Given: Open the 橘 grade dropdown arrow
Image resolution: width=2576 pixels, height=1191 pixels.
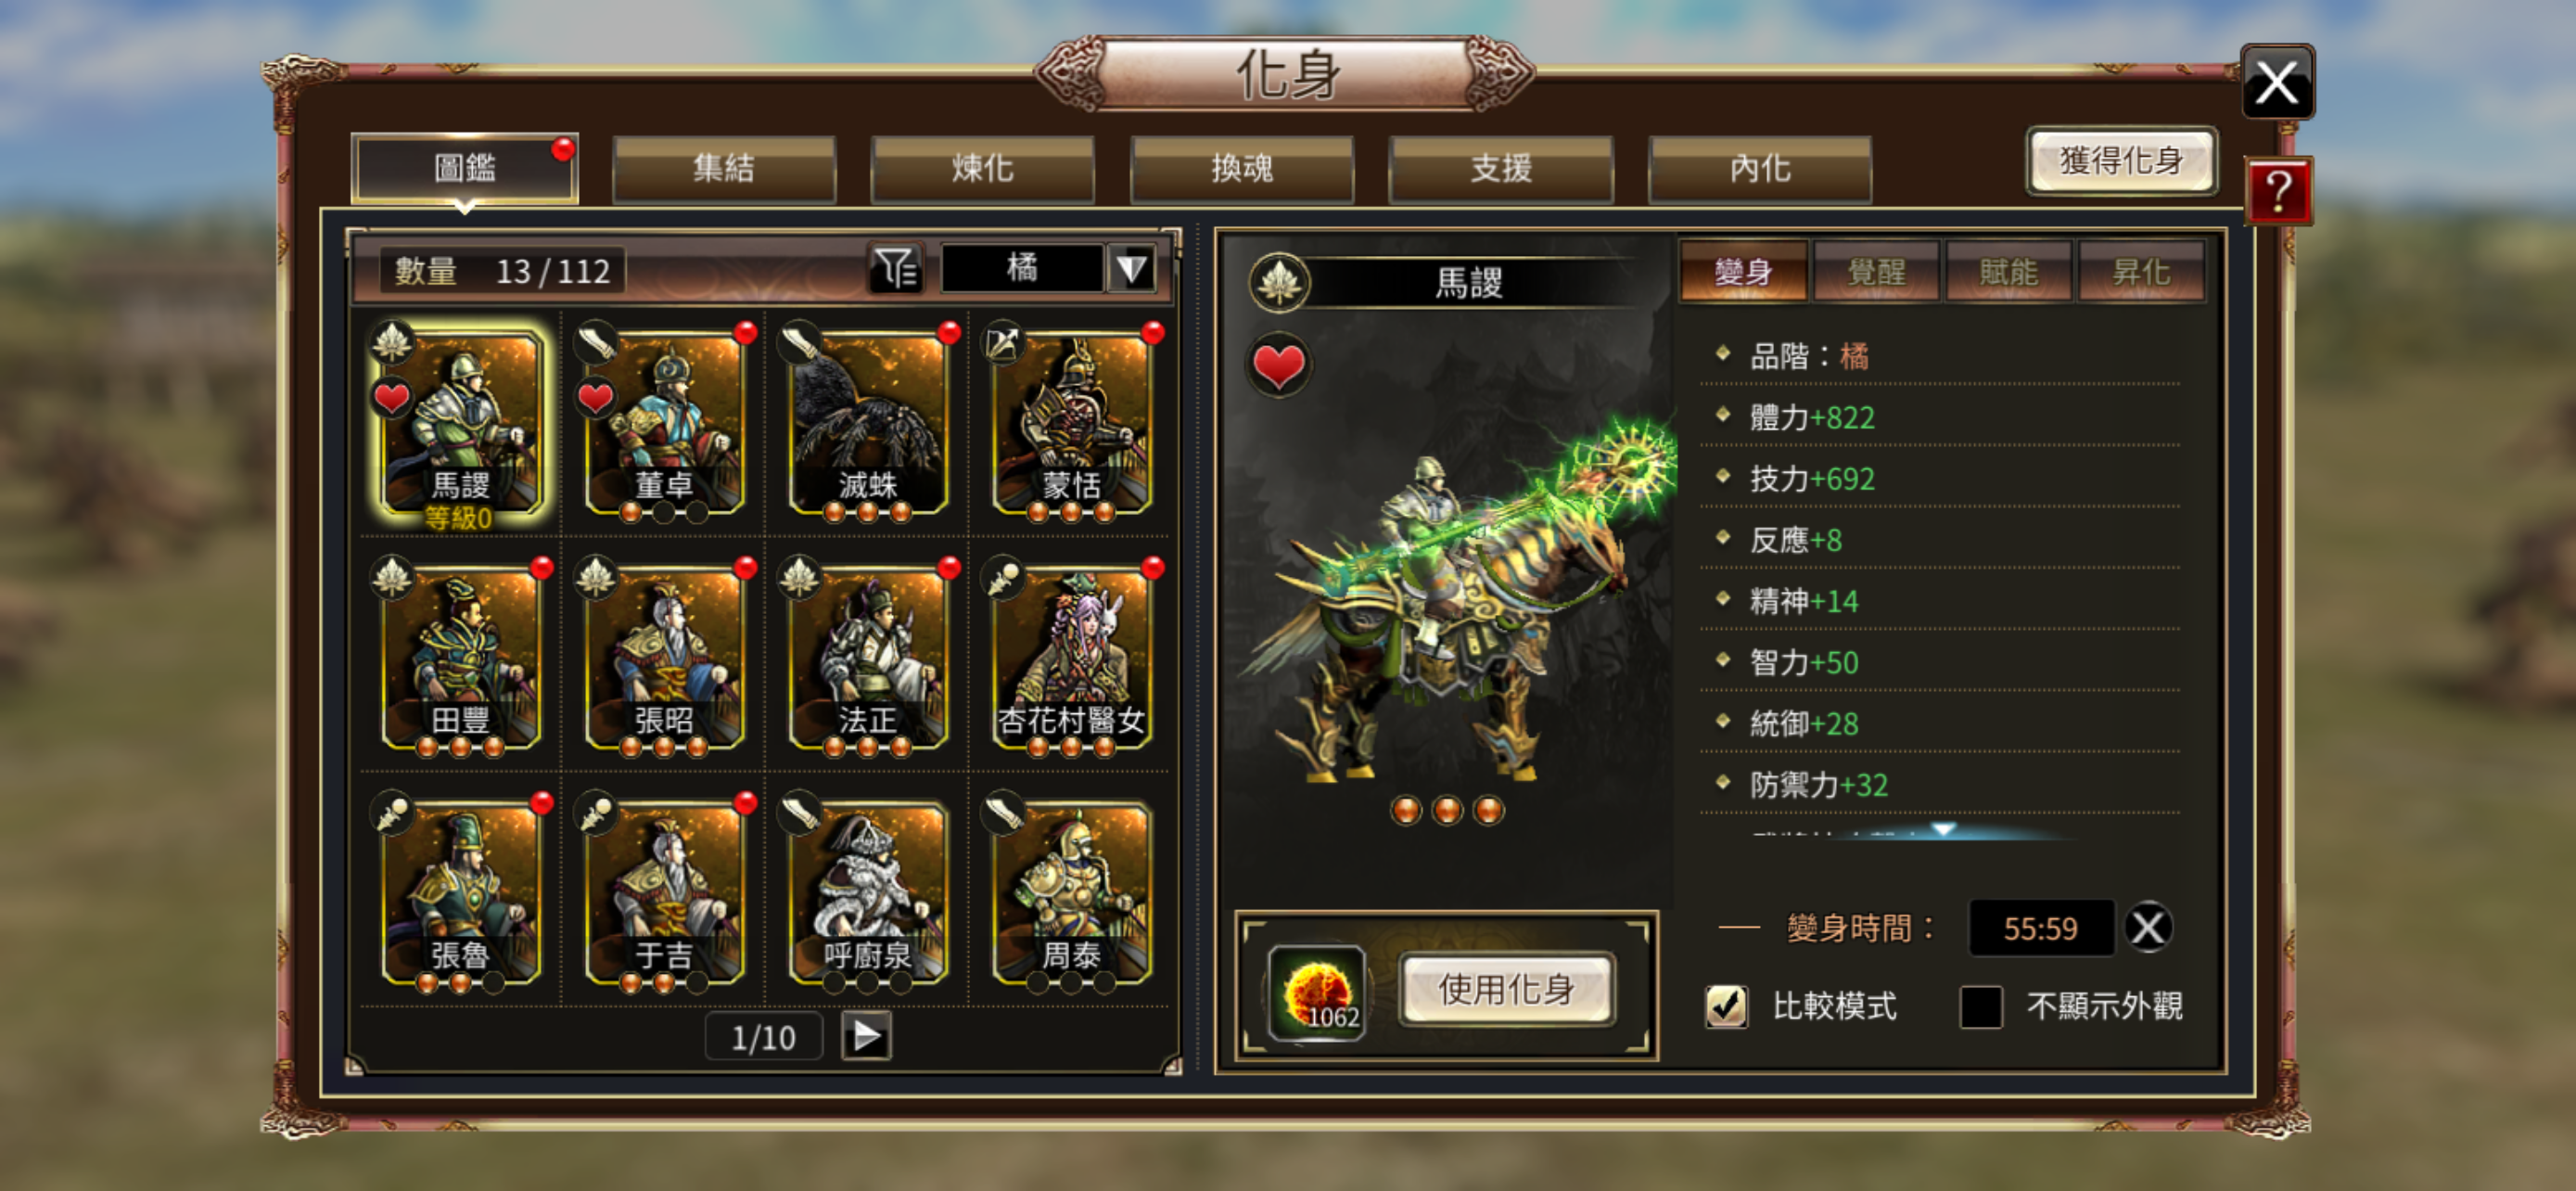Looking at the screenshot, I should pyautogui.click(x=1132, y=268).
